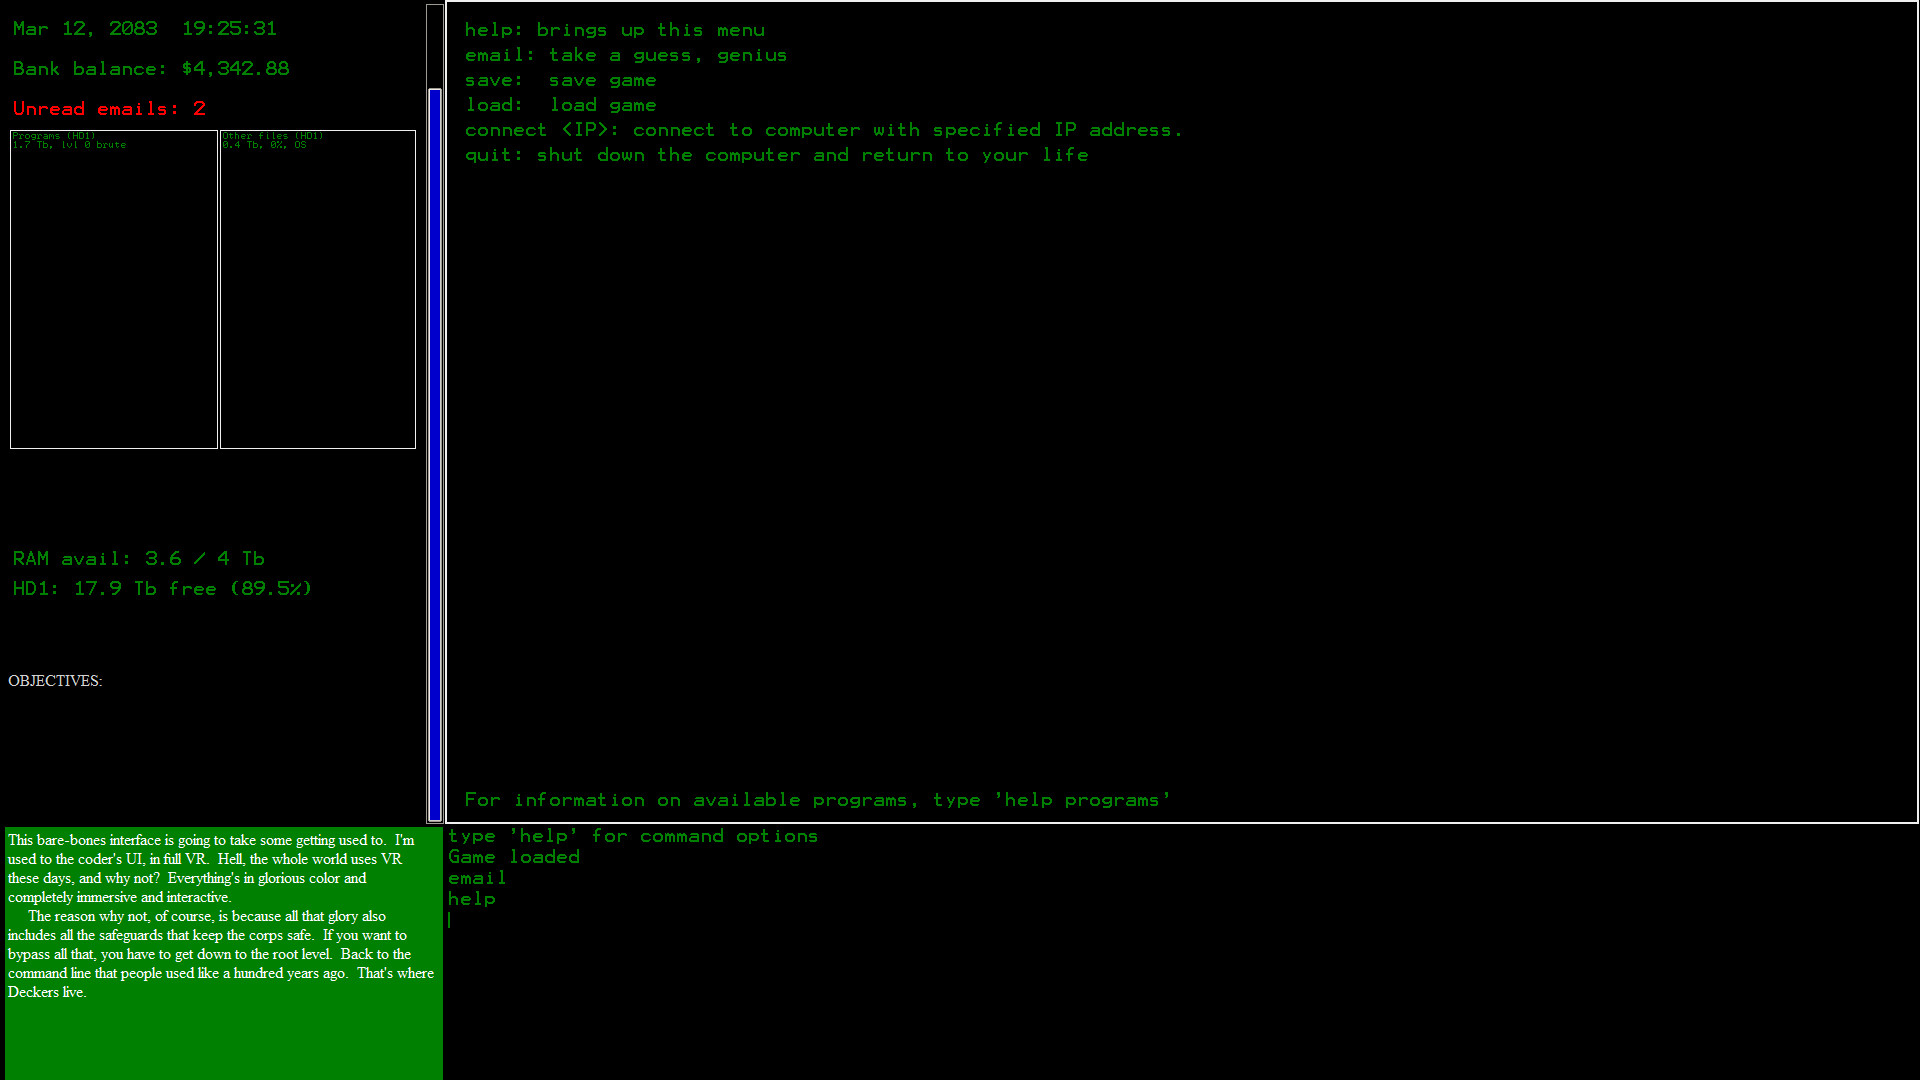Click the RAM avail status line

[x=137, y=558]
